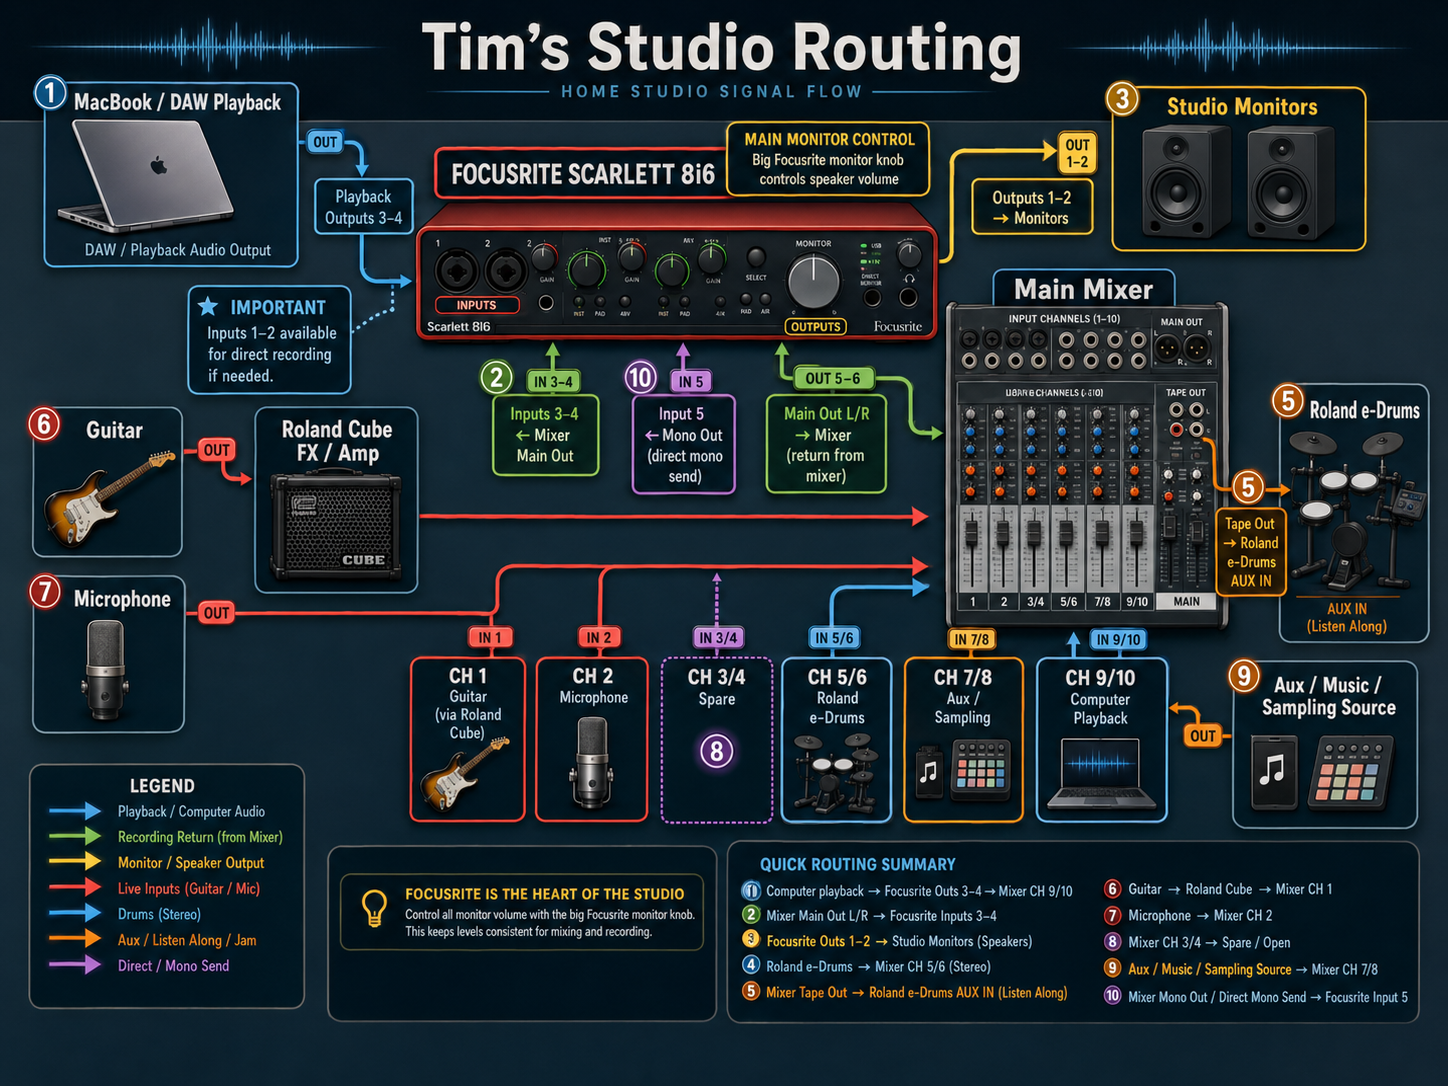Click the MAIN label on the mixer
This screenshot has width=1448, height=1086.
point(1187,601)
